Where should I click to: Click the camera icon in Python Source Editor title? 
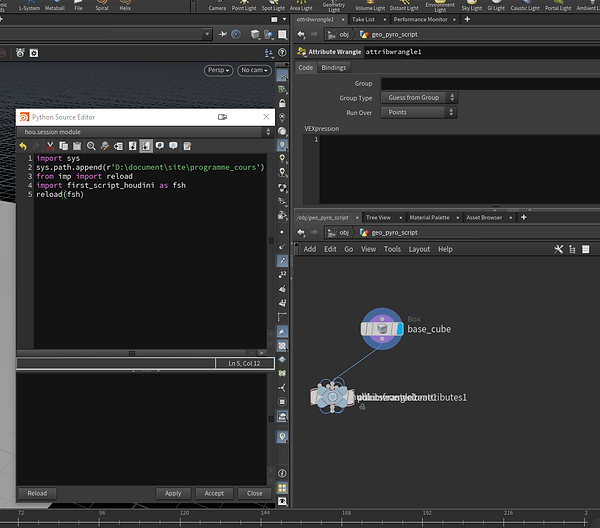[x=222, y=117]
